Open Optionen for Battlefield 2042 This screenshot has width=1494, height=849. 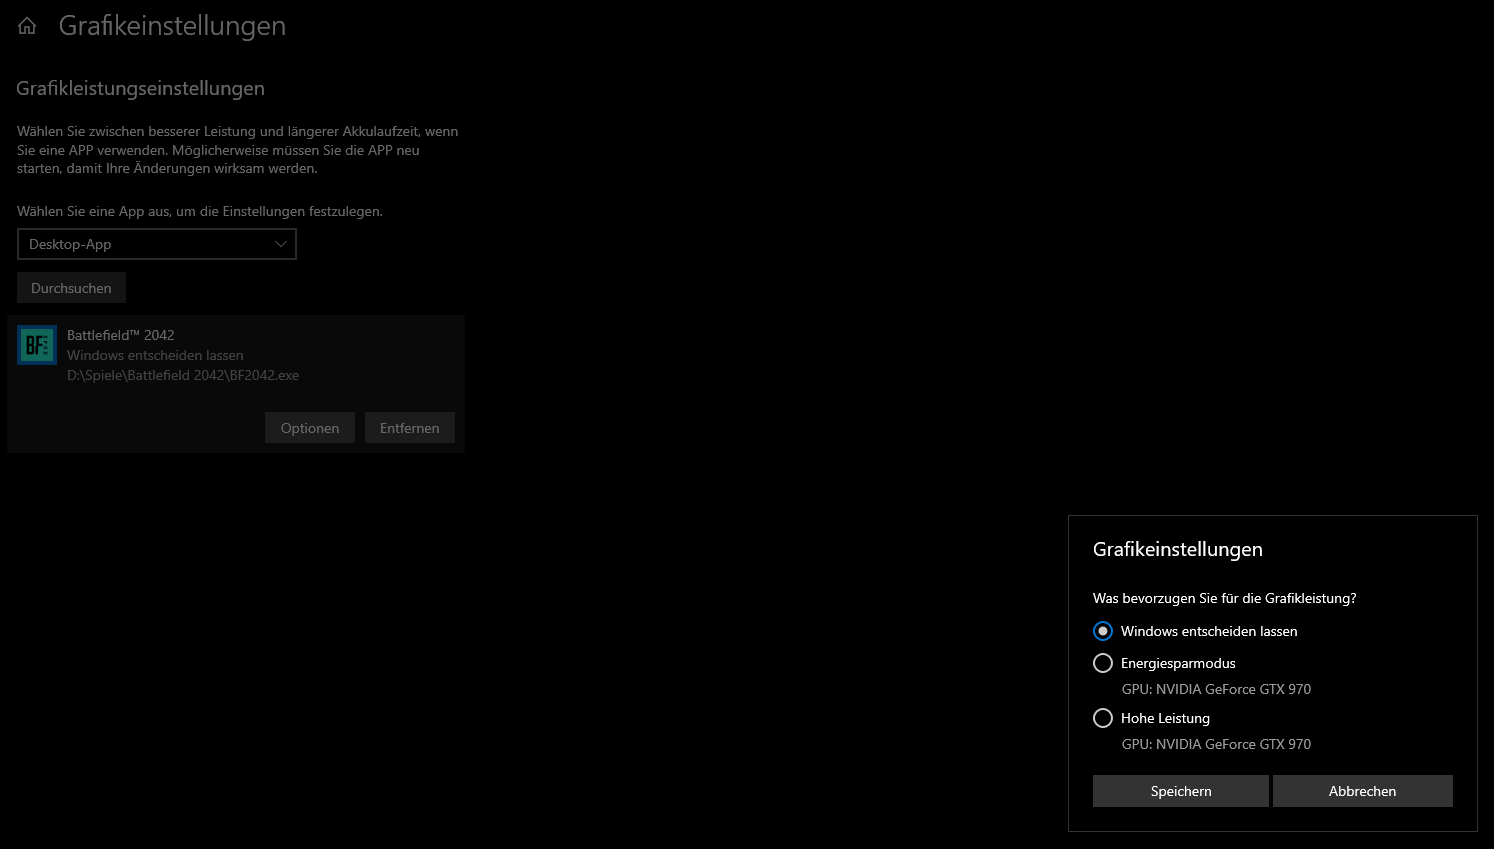point(309,428)
